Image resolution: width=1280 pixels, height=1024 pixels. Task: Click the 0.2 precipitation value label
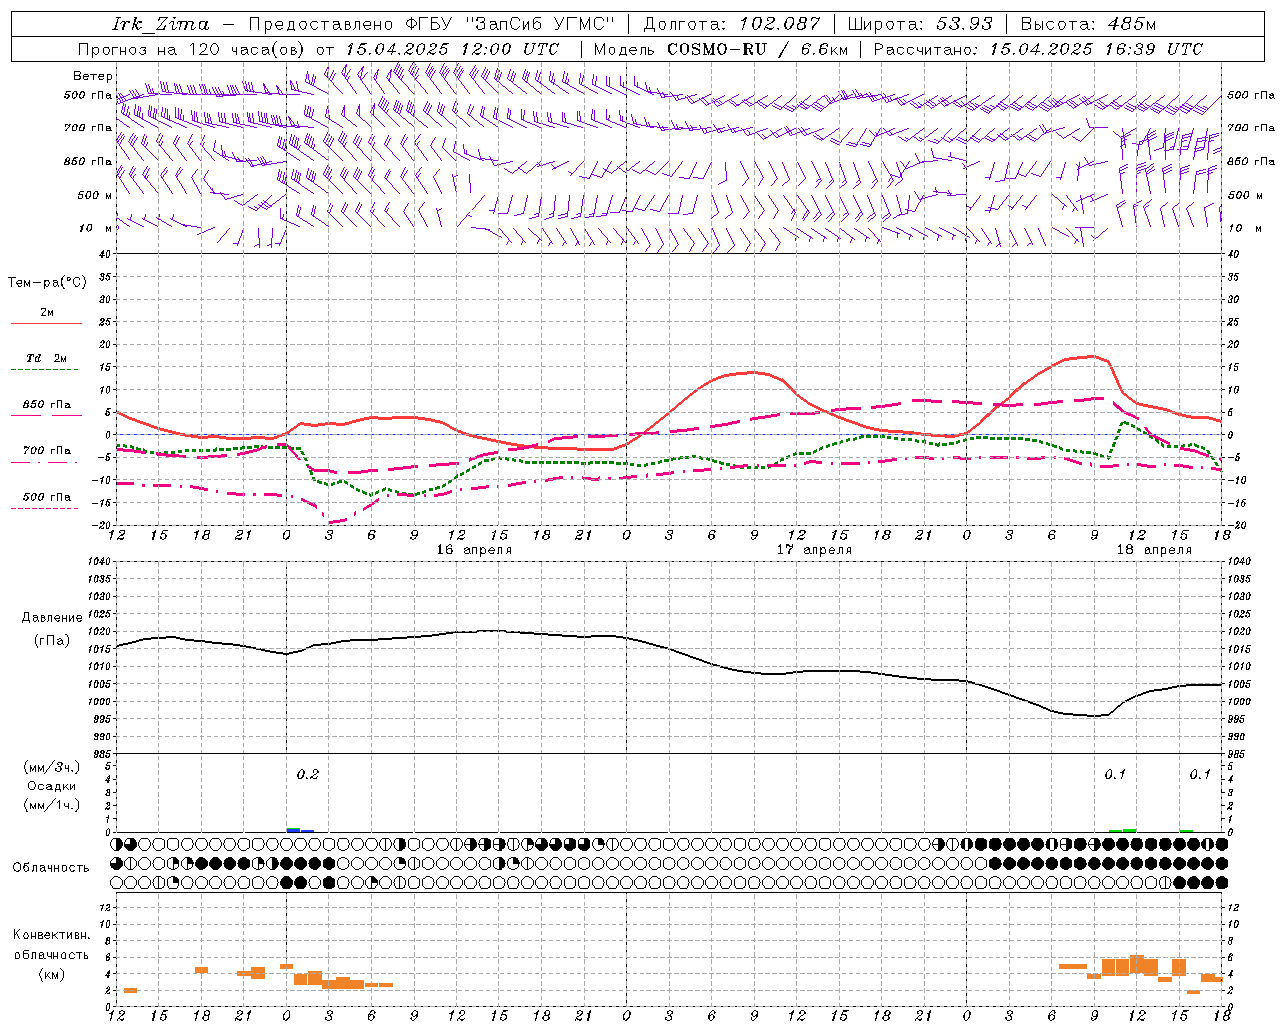click(x=308, y=774)
